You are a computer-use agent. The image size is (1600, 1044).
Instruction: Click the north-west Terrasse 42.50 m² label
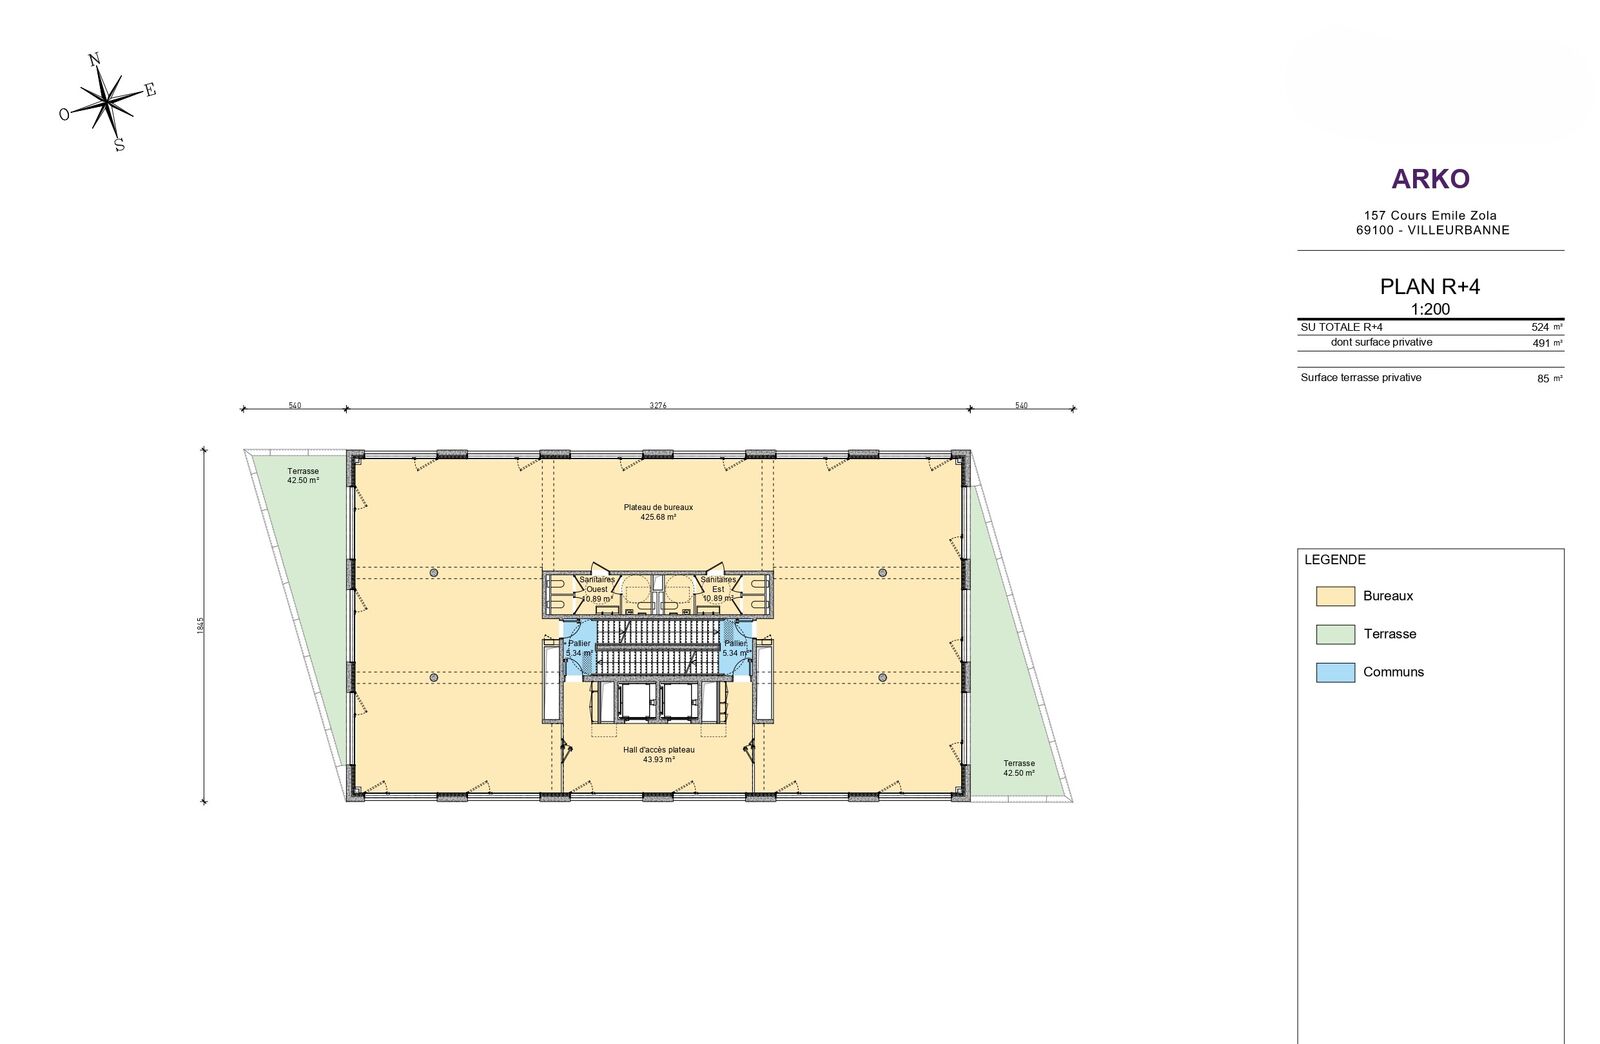click(x=303, y=476)
